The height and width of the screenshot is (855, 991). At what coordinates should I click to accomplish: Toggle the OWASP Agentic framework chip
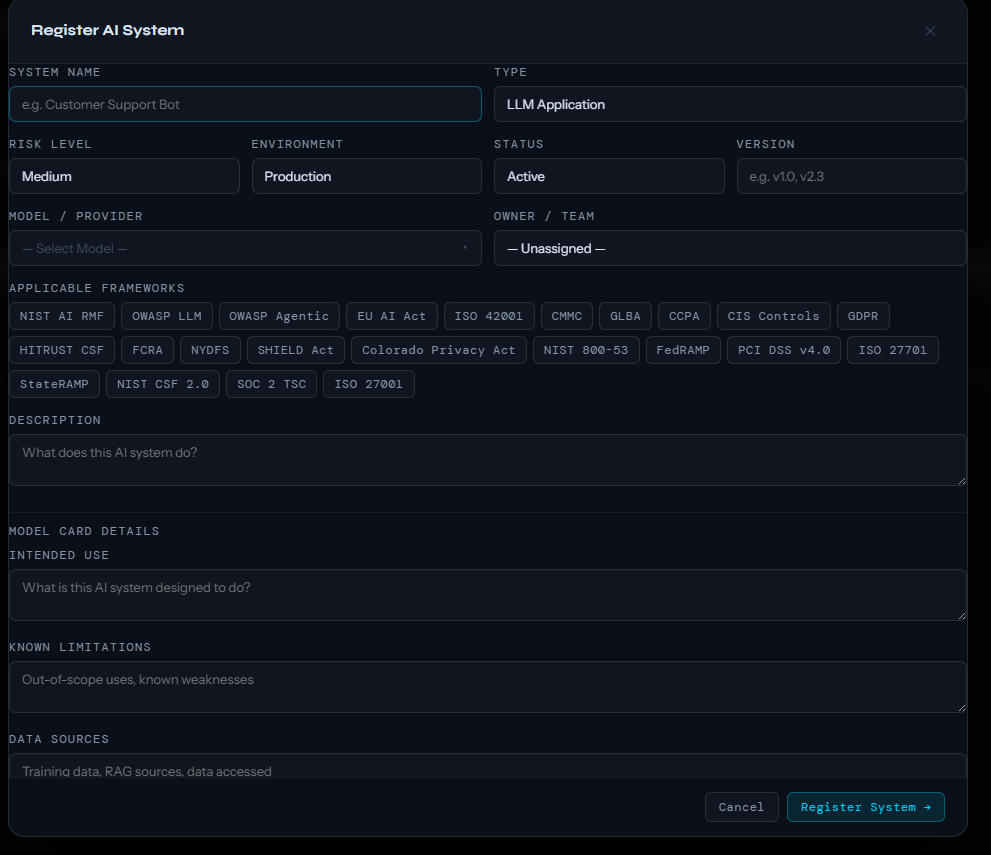tap(279, 315)
